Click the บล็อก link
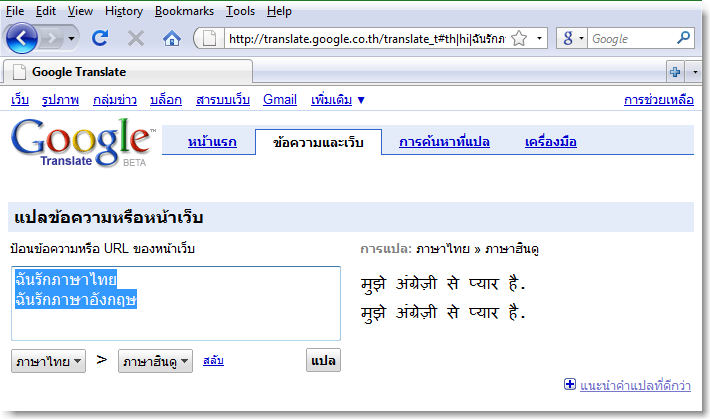The image size is (710, 419). (x=166, y=100)
